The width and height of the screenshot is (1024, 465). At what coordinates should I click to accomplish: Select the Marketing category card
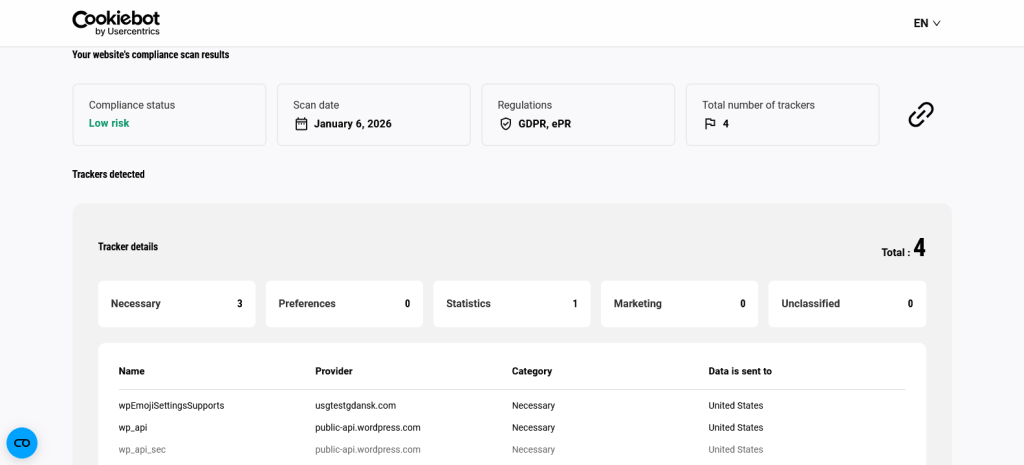(x=679, y=304)
